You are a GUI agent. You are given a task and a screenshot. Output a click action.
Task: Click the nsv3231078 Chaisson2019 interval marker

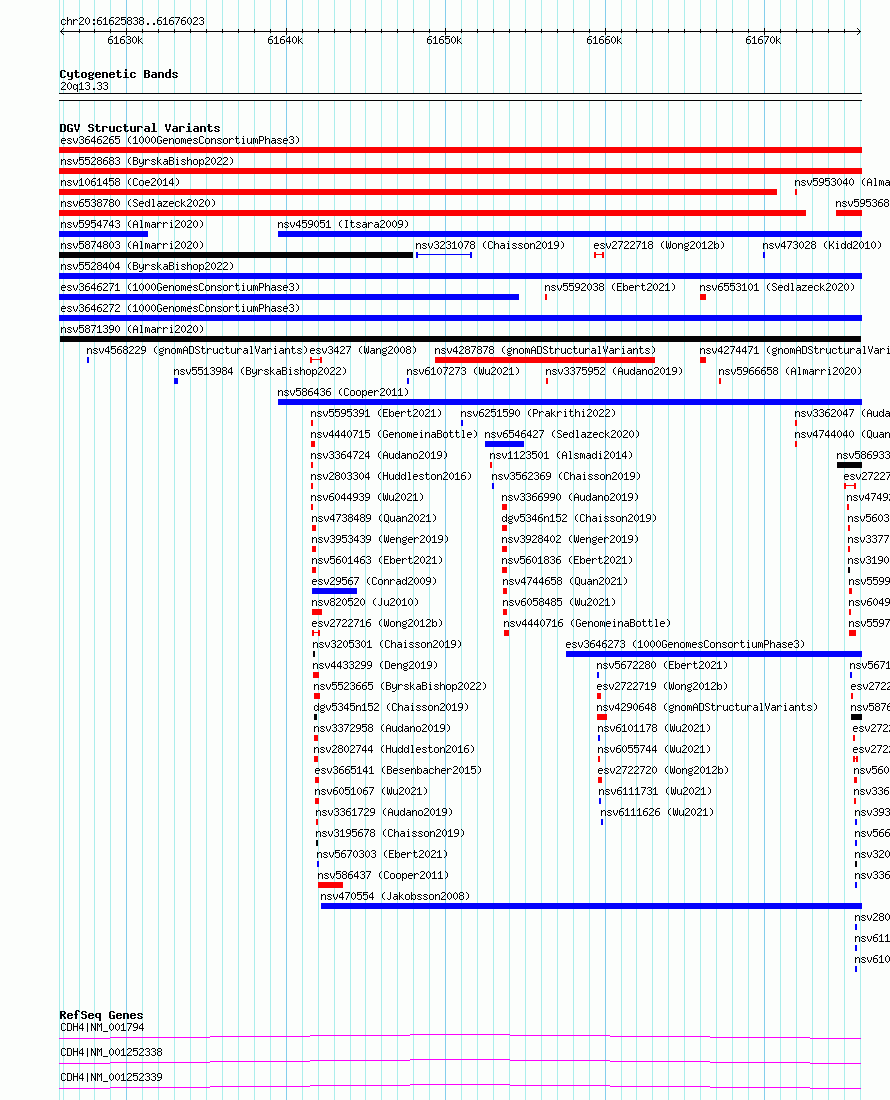pos(444,255)
